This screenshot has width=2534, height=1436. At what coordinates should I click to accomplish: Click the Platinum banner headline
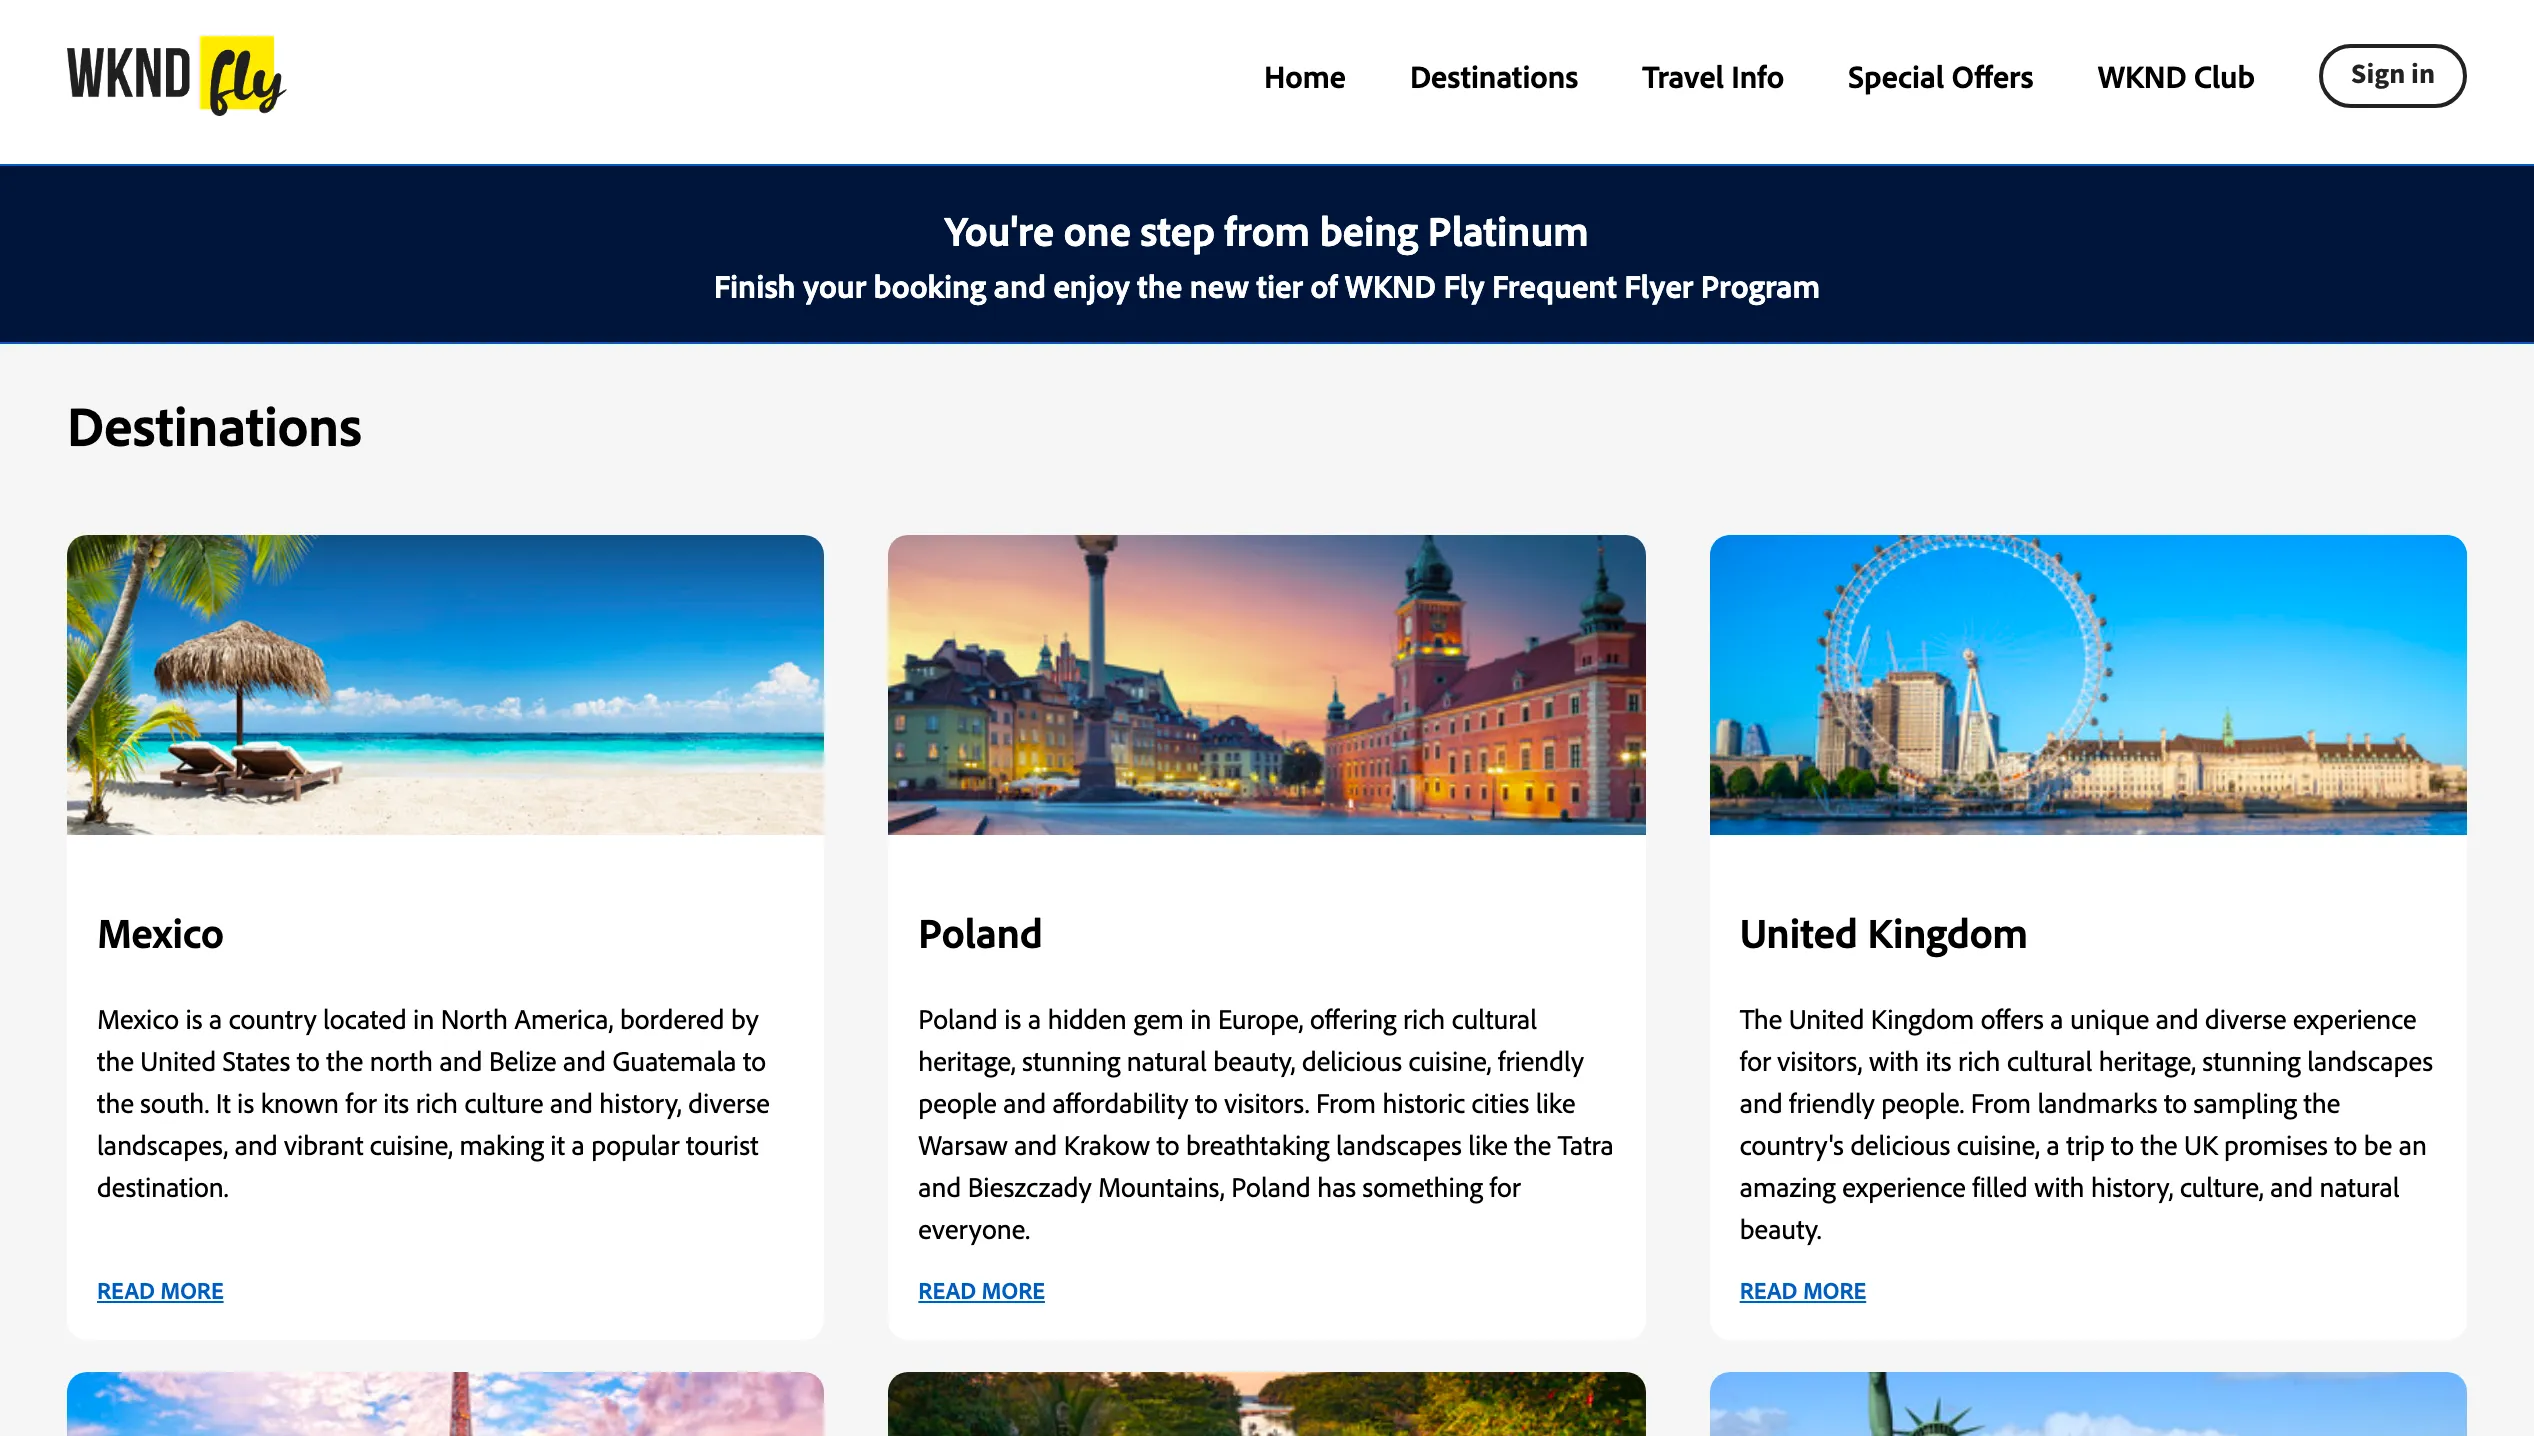tap(1266, 232)
